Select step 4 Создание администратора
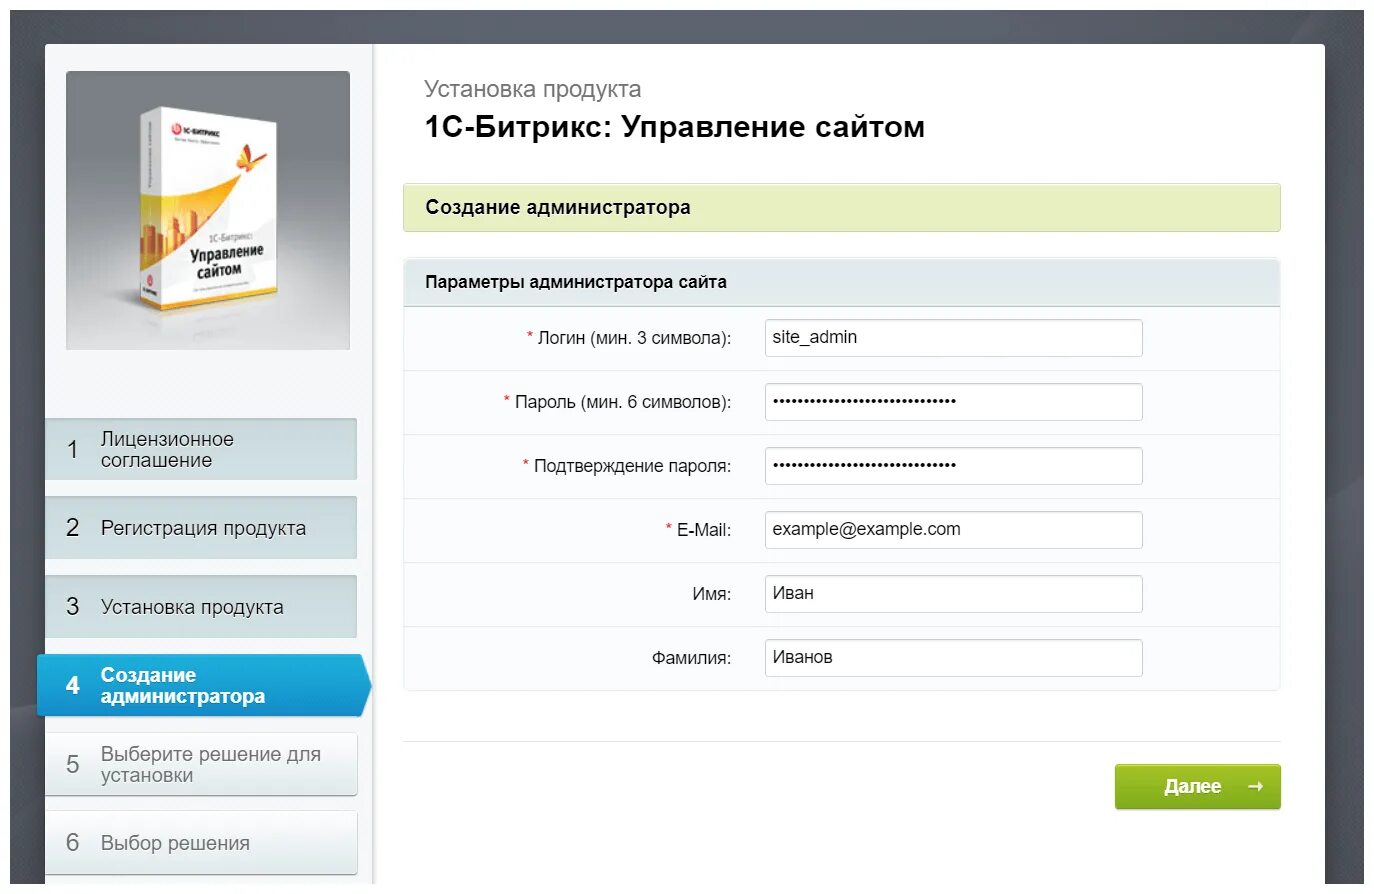This screenshot has height=894, width=1374. (x=203, y=686)
